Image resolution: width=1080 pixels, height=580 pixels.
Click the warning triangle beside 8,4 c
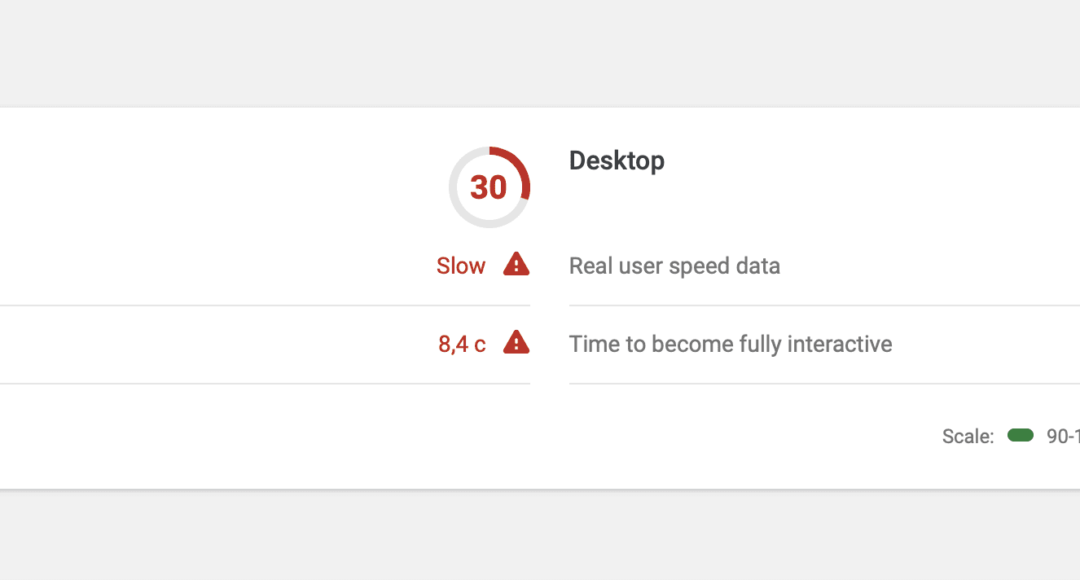(x=516, y=342)
